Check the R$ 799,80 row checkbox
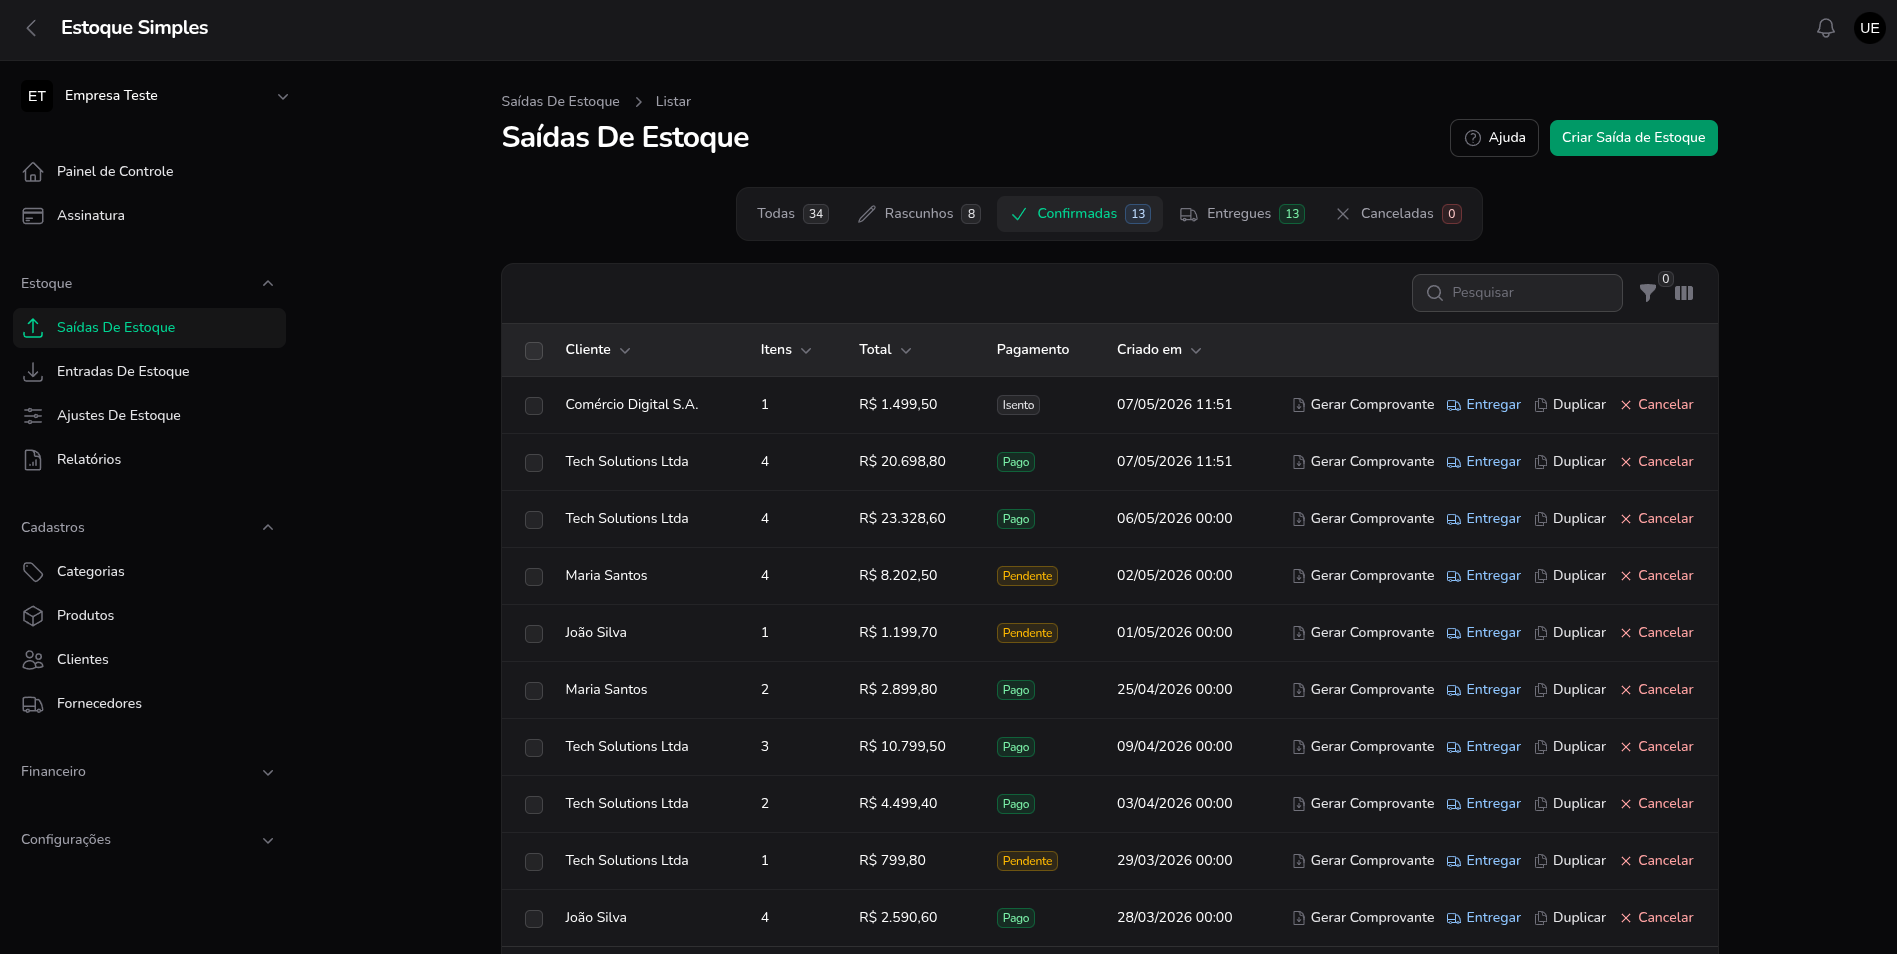This screenshot has height=954, width=1897. pyautogui.click(x=534, y=862)
